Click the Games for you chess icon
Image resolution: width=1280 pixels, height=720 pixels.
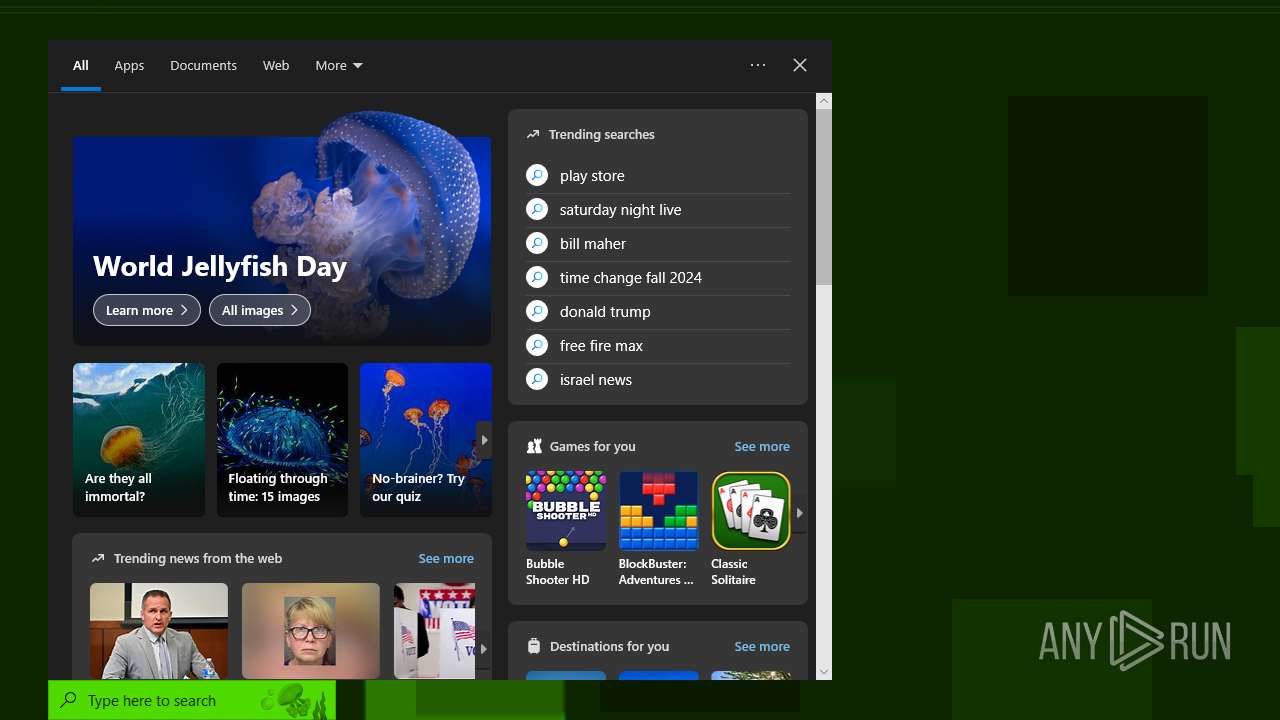tap(534, 446)
